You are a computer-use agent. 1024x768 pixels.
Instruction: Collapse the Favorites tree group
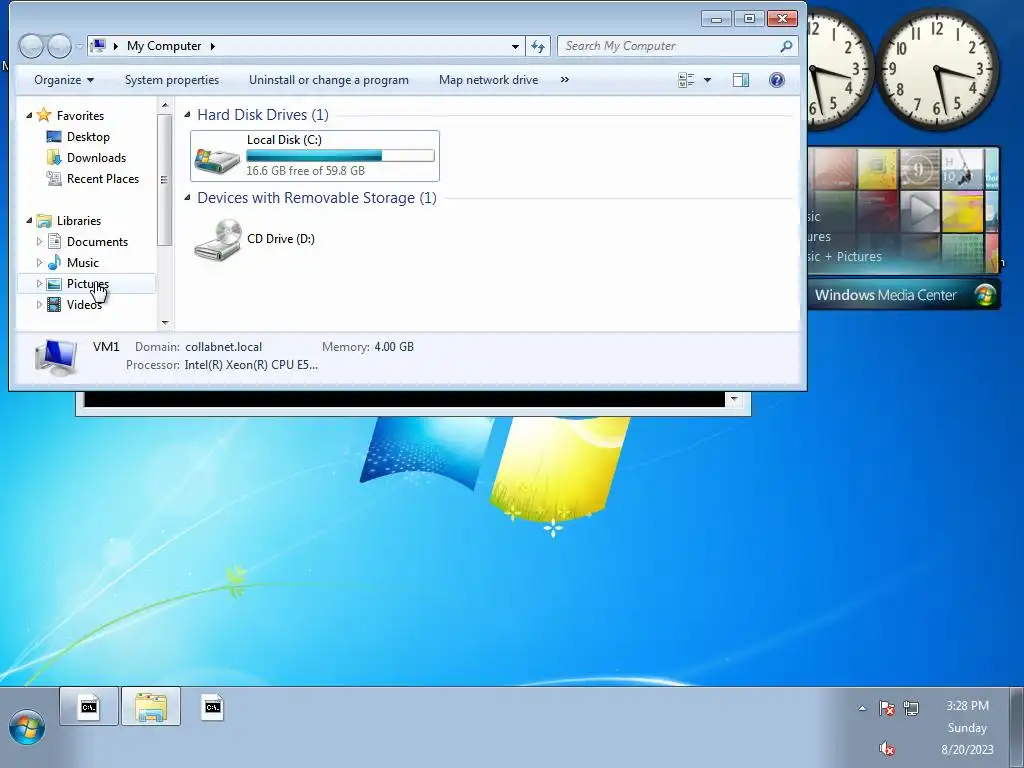click(x=29, y=115)
